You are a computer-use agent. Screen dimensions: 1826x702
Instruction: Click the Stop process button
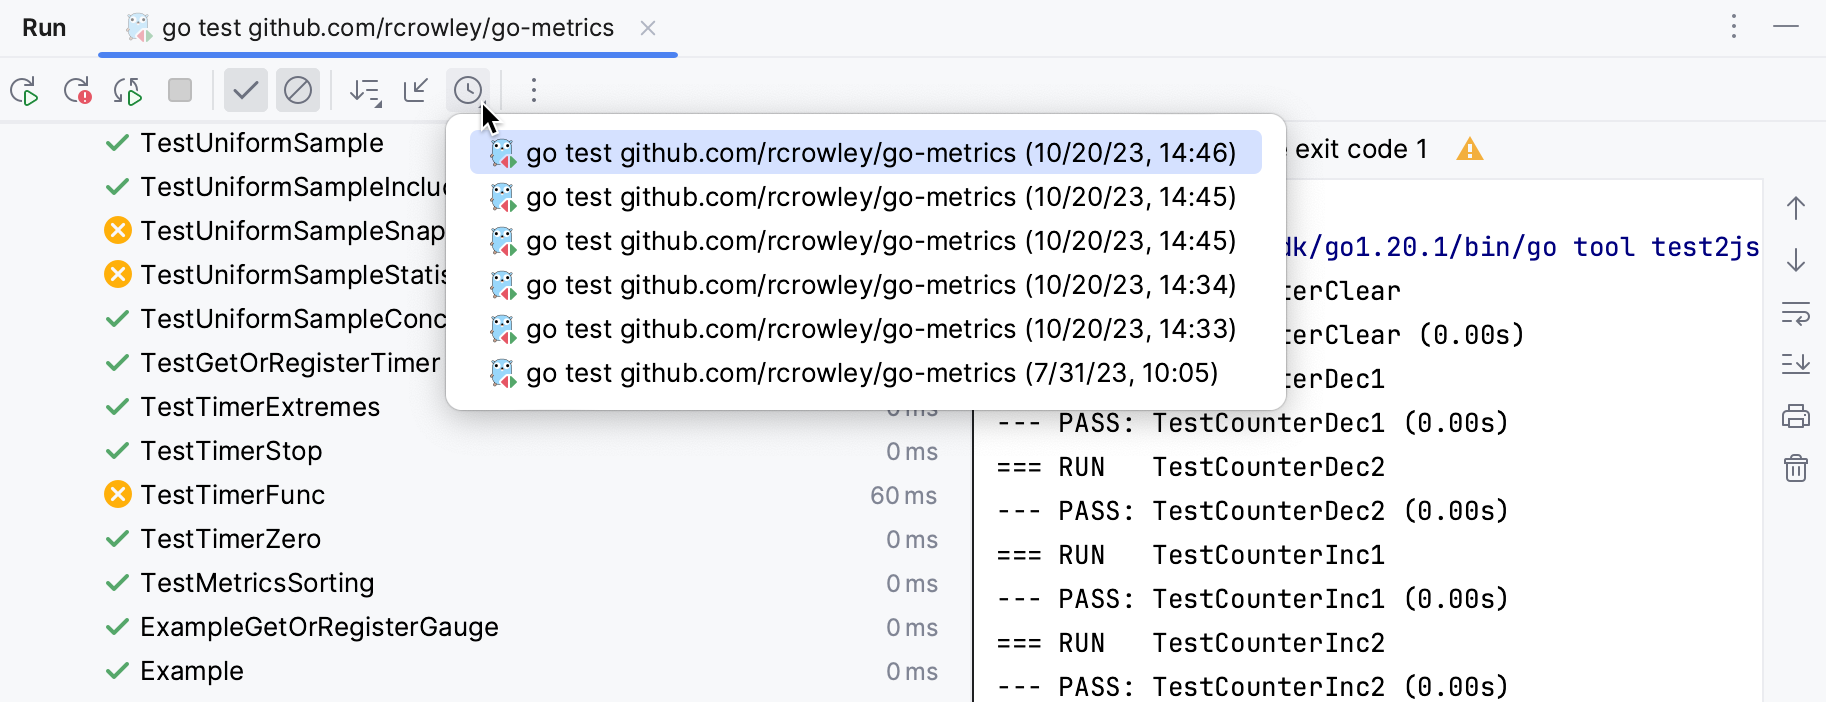(x=180, y=91)
